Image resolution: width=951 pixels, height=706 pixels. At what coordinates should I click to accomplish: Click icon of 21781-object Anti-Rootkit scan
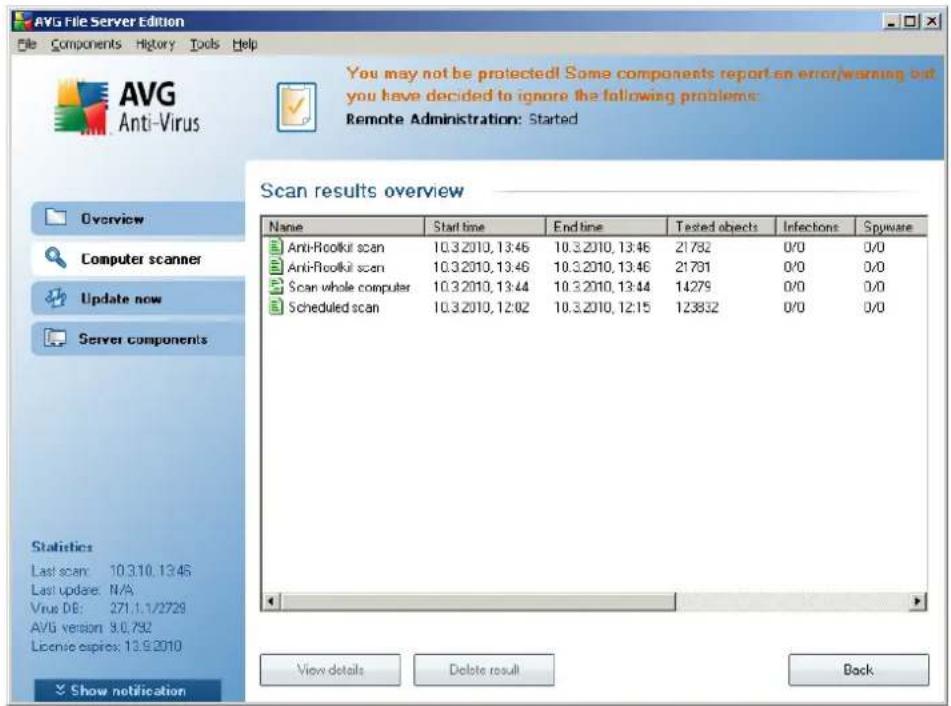click(x=276, y=267)
